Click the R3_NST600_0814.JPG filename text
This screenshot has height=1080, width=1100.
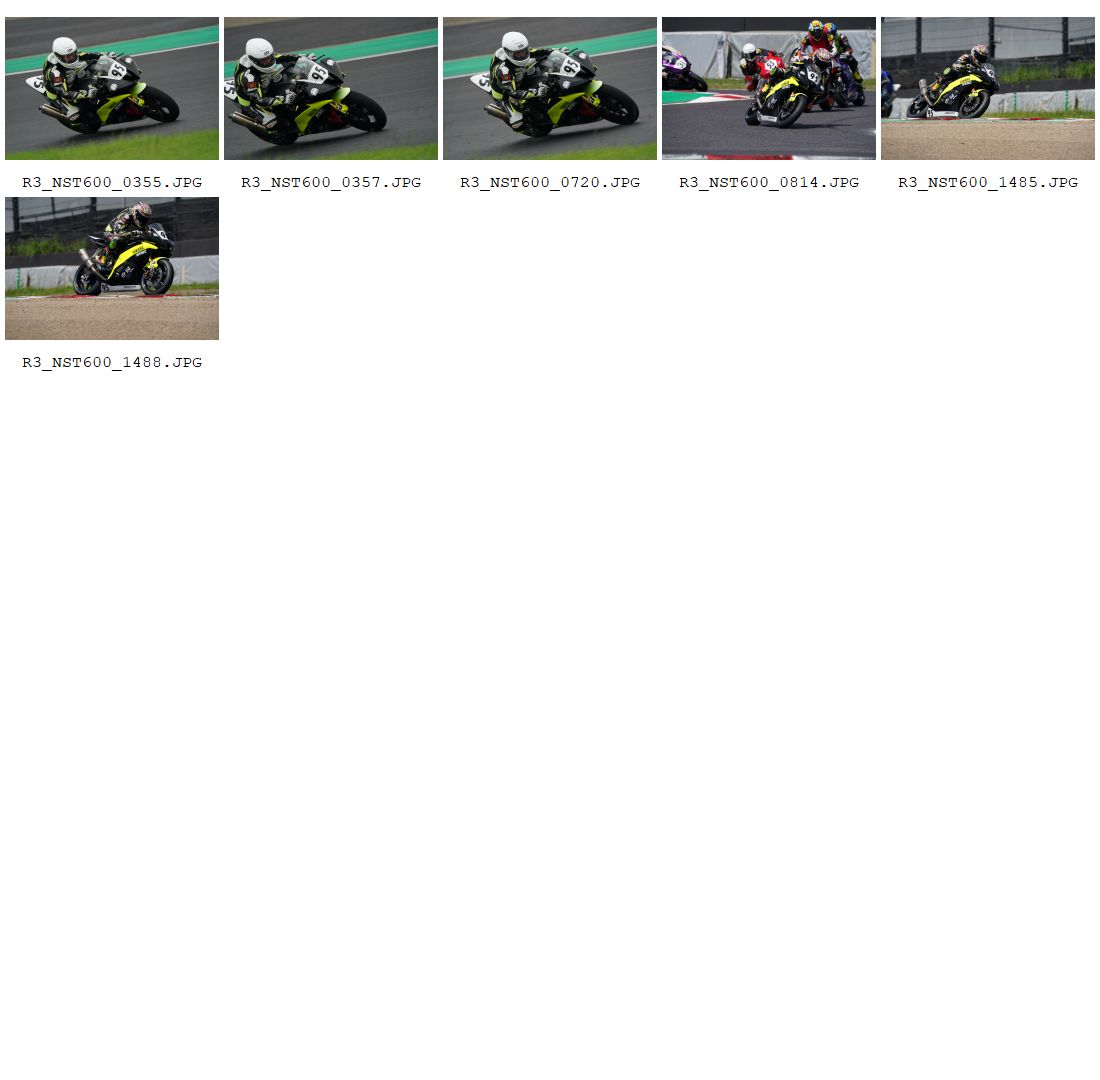[769, 183]
